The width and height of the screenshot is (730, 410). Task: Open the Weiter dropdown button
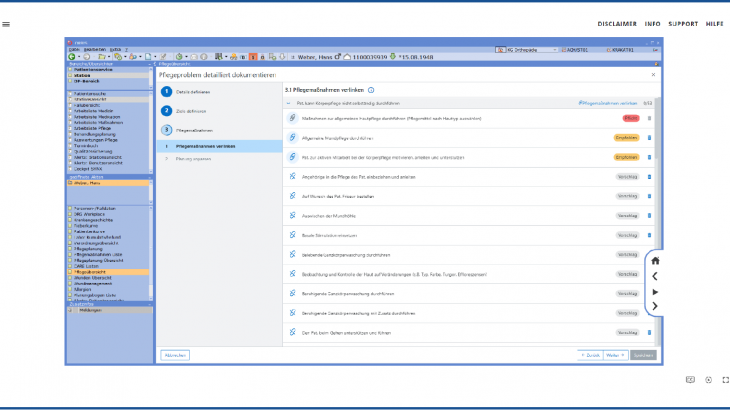click(616, 354)
